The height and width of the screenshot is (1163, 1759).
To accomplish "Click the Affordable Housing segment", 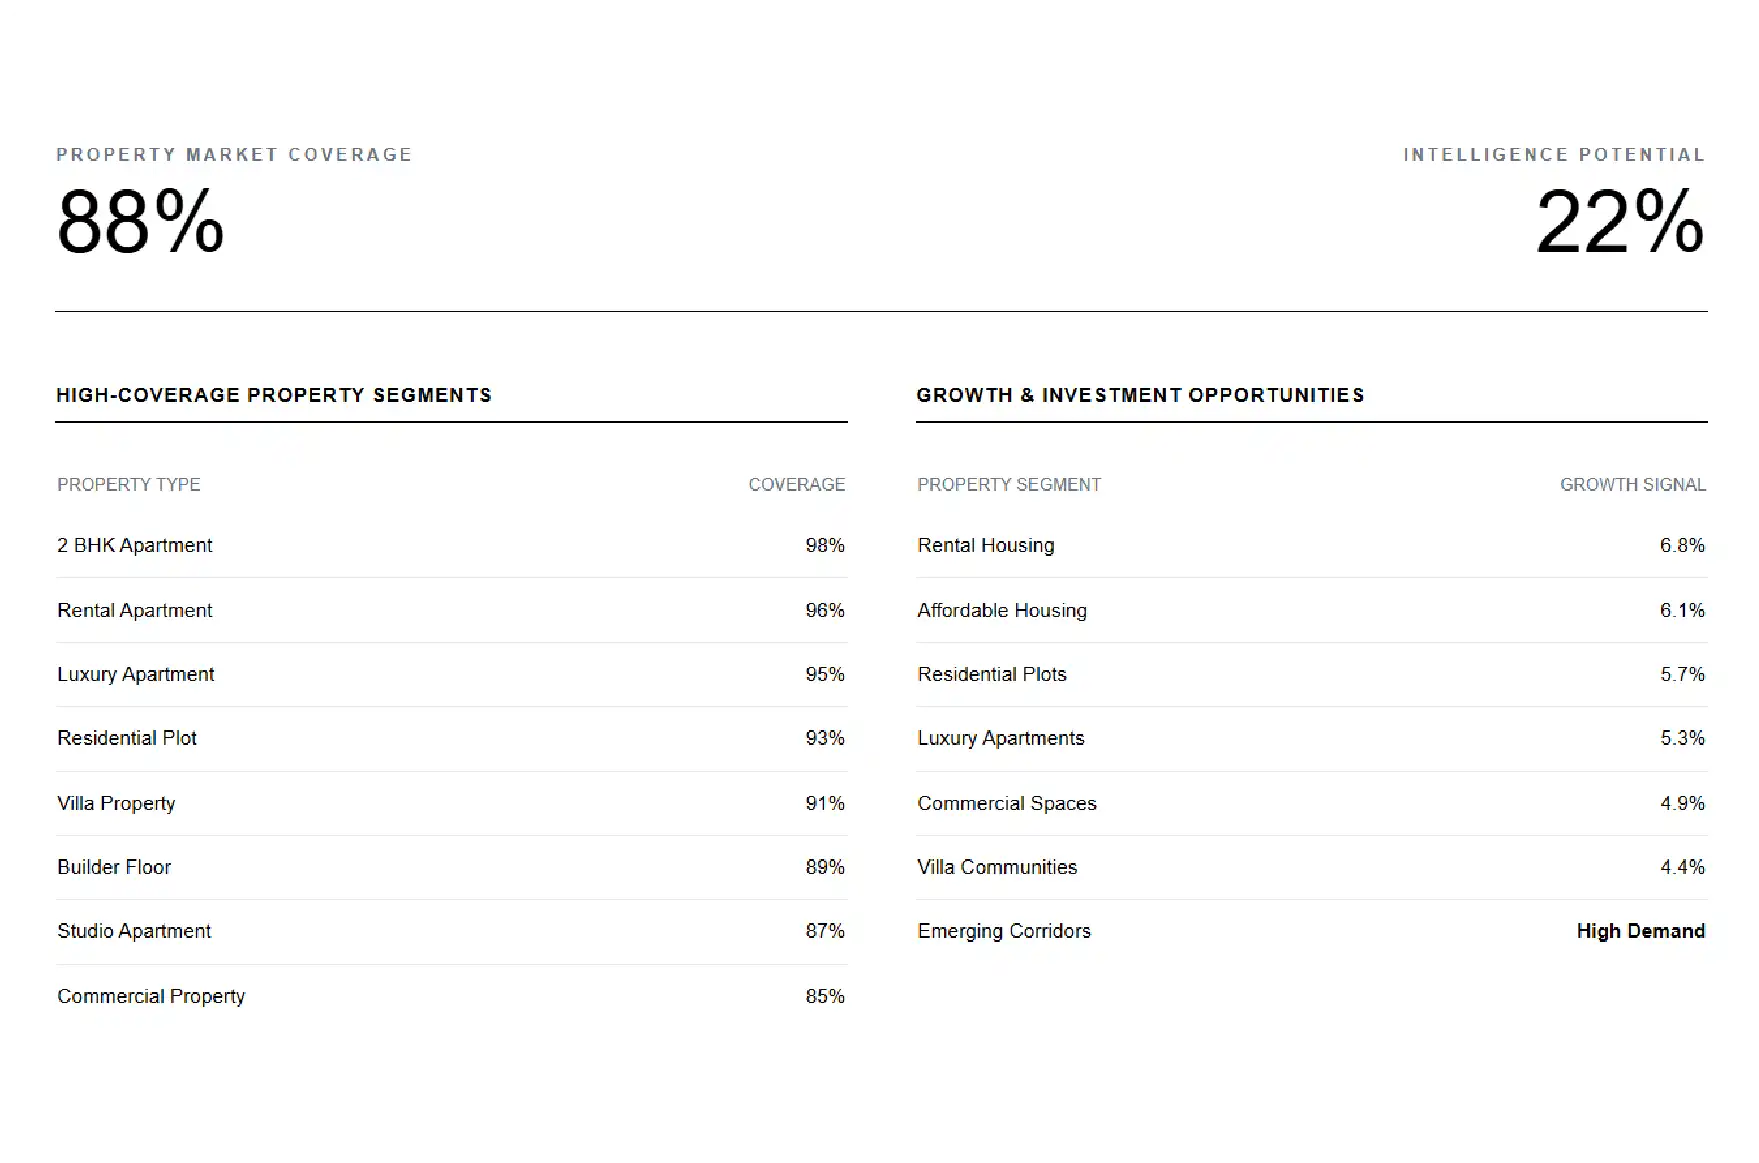I will point(1312,610).
